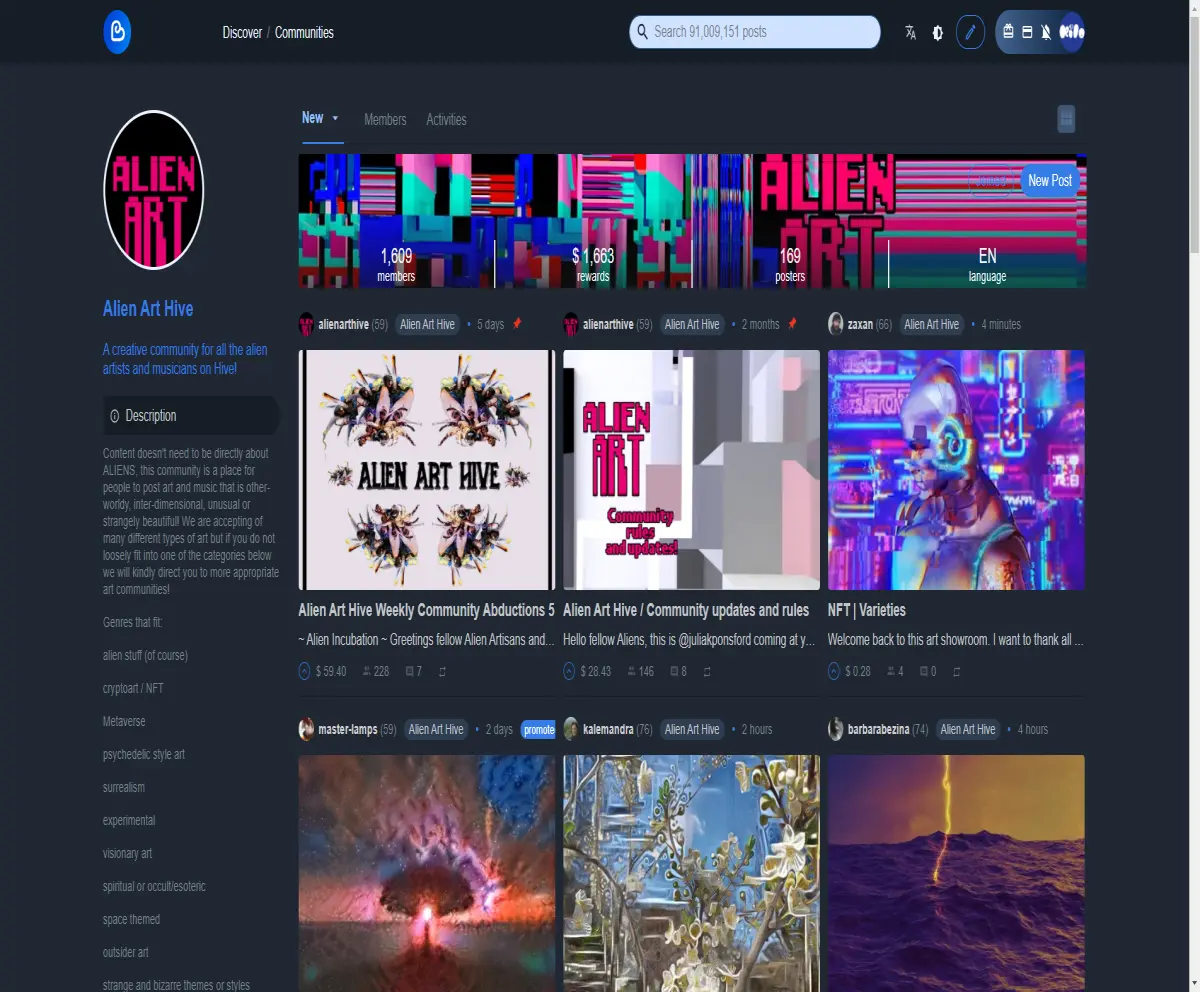Image resolution: width=1200 pixels, height=992 pixels.
Task: Click the promoted badge on master-lamps post
Action: pos(538,729)
